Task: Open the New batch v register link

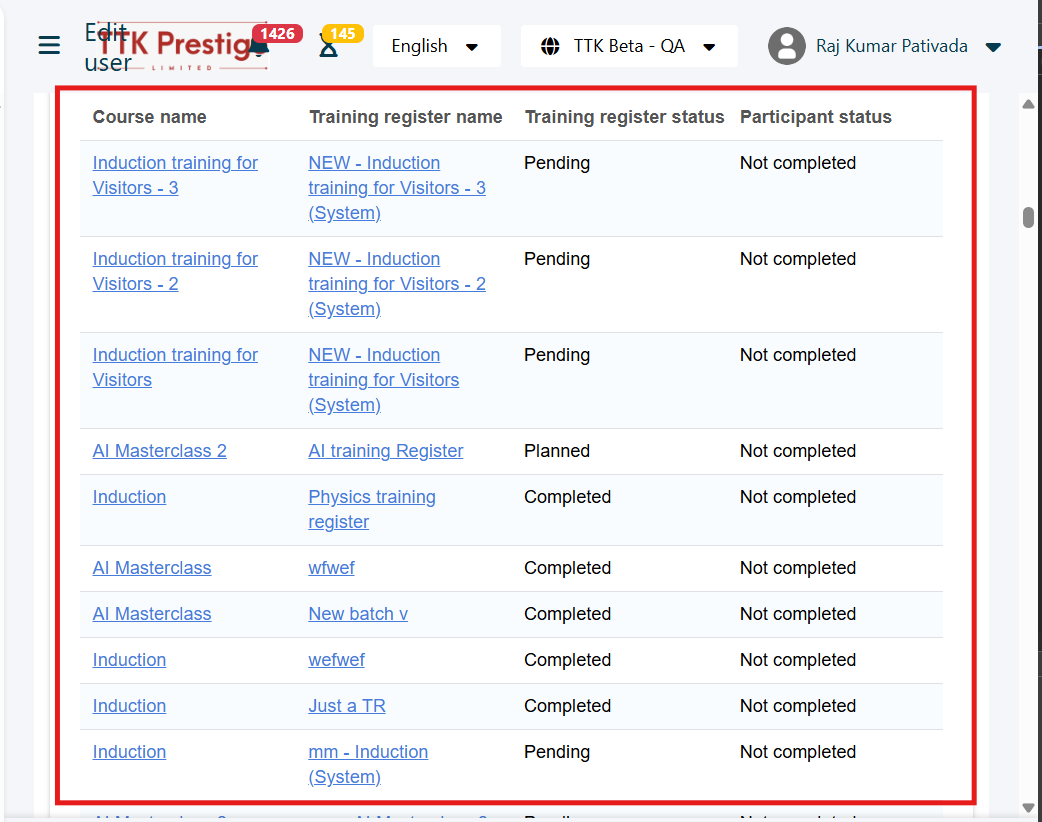Action: tap(358, 614)
